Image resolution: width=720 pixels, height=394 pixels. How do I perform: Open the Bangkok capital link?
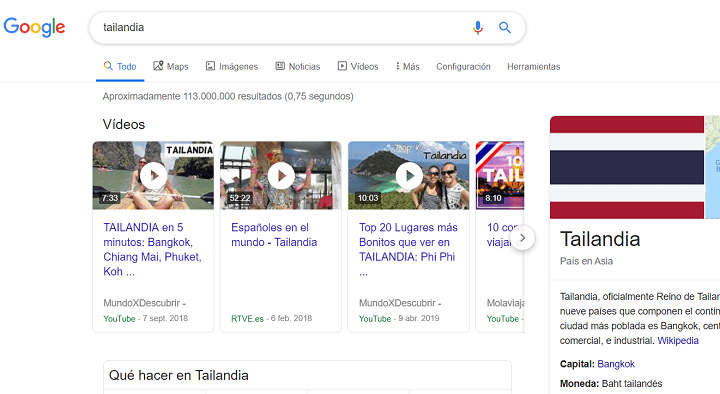616,364
